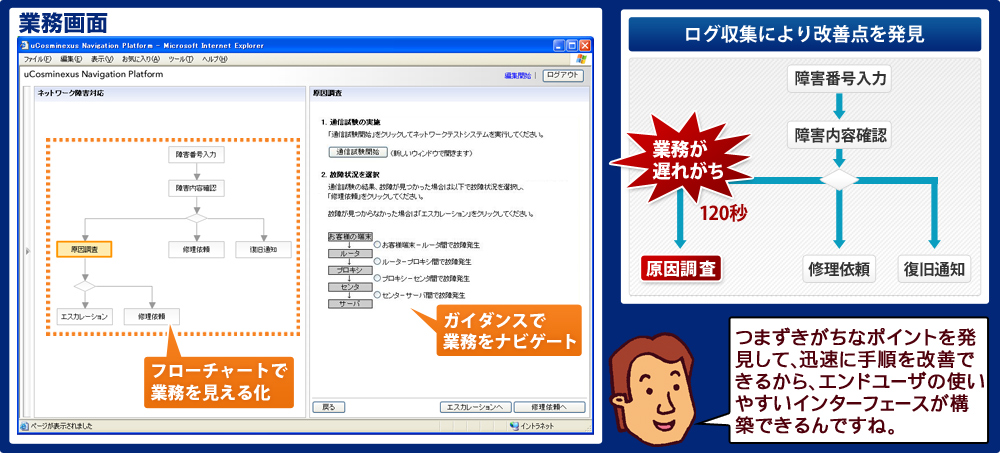The width and height of the screenshot is (1000, 453).
Task: Select the 修理依頼 node beside エスカレーション
Action: (152, 316)
